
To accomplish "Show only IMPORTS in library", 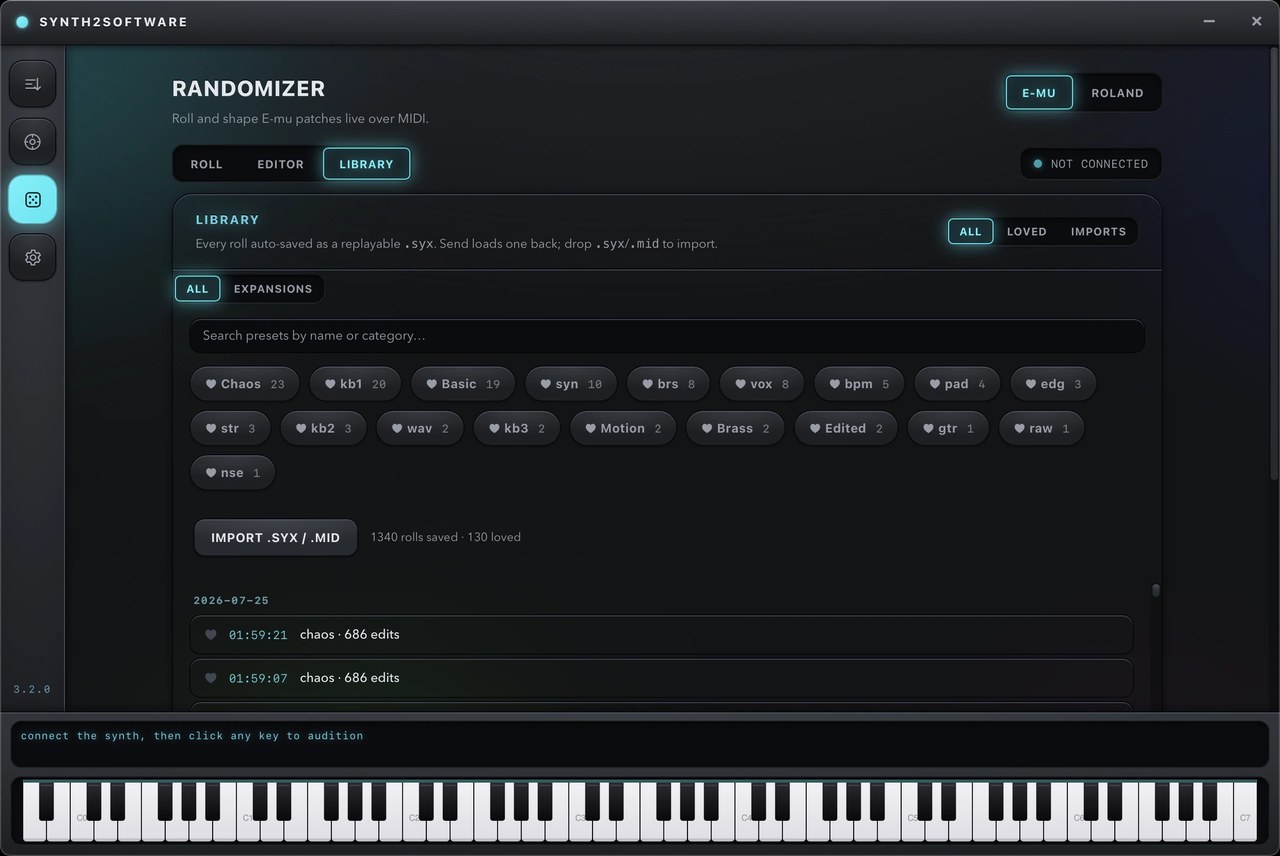I will tap(1098, 231).
